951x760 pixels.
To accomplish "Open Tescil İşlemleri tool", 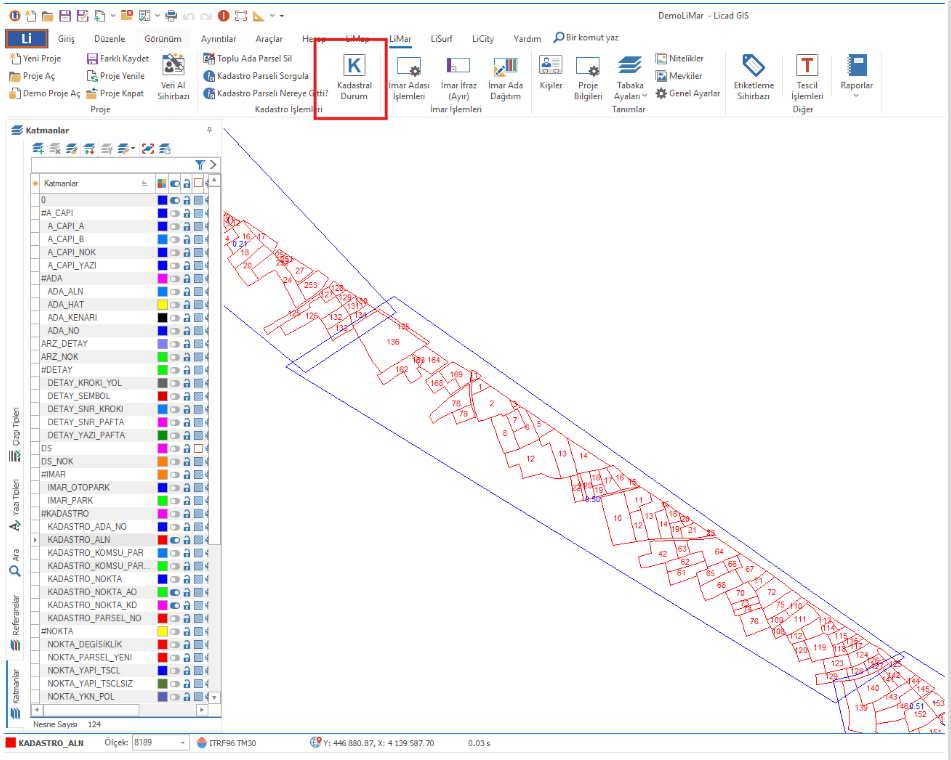I will (x=807, y=76).
